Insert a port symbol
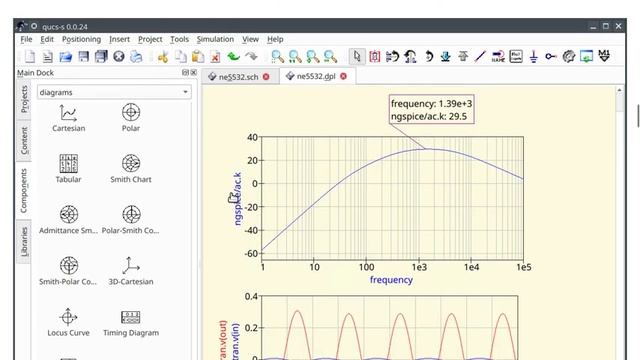This screenshot has height=360, width=640. [x=551, y=56]
